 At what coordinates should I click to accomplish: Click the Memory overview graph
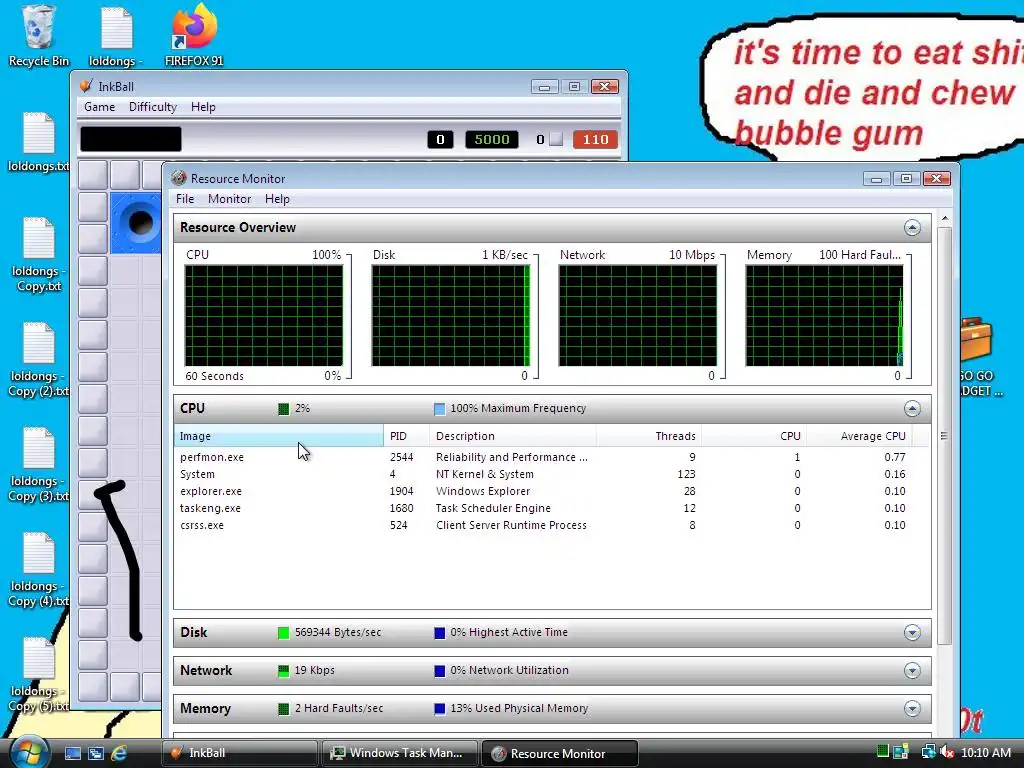(x=824, y=316)
